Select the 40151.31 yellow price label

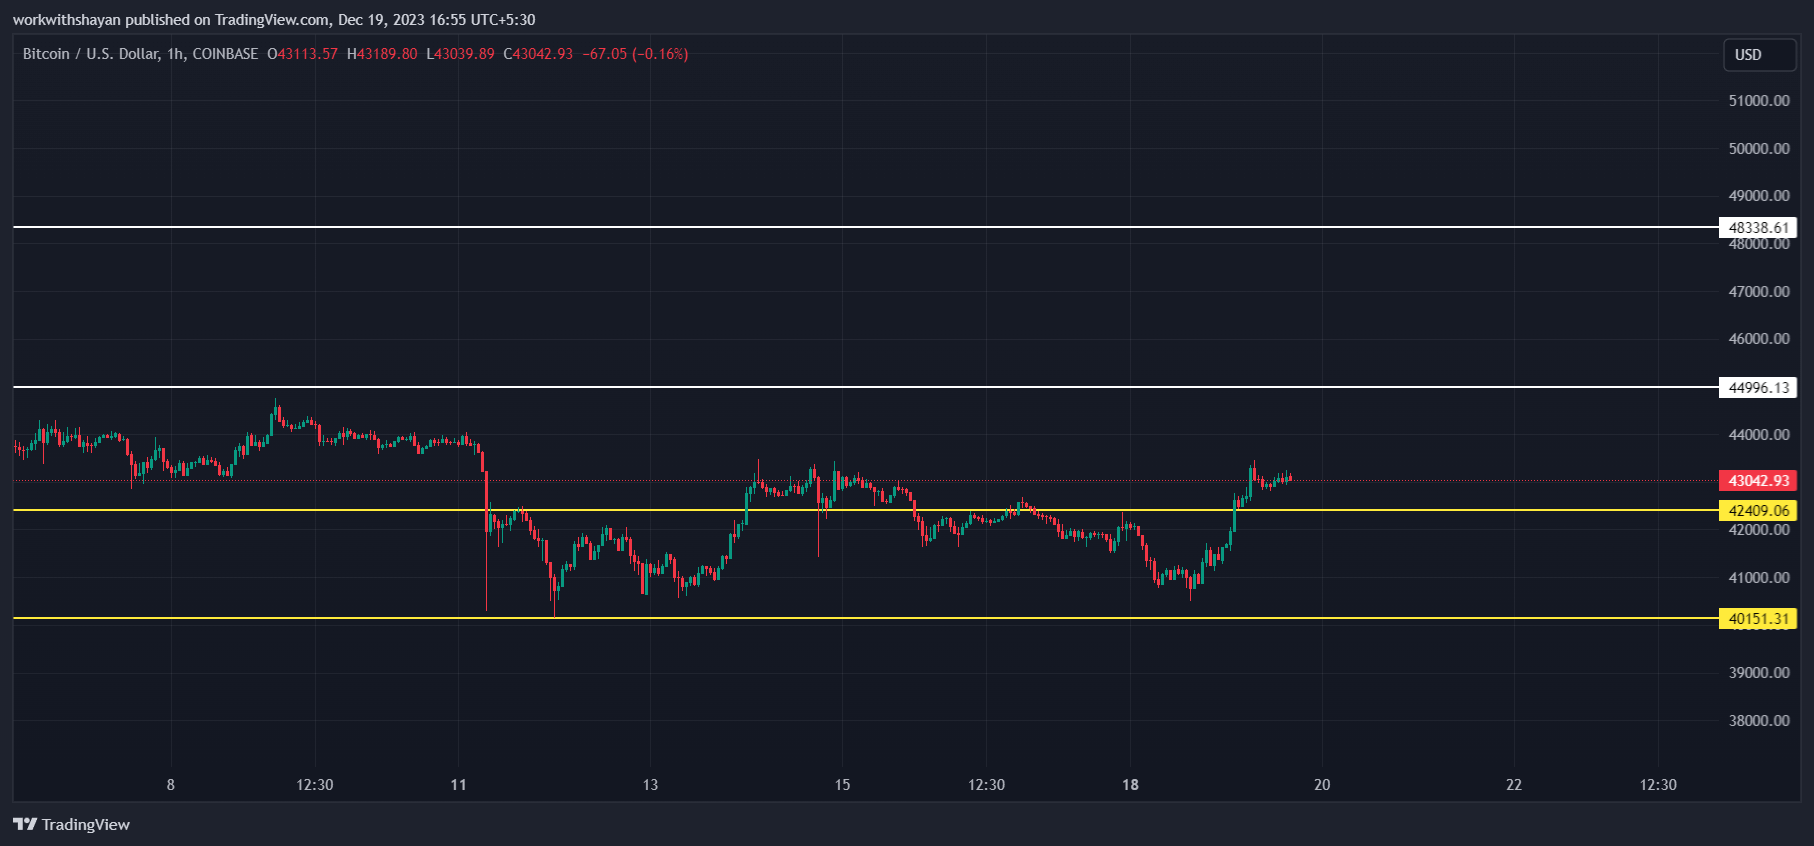click(1758, 619)
